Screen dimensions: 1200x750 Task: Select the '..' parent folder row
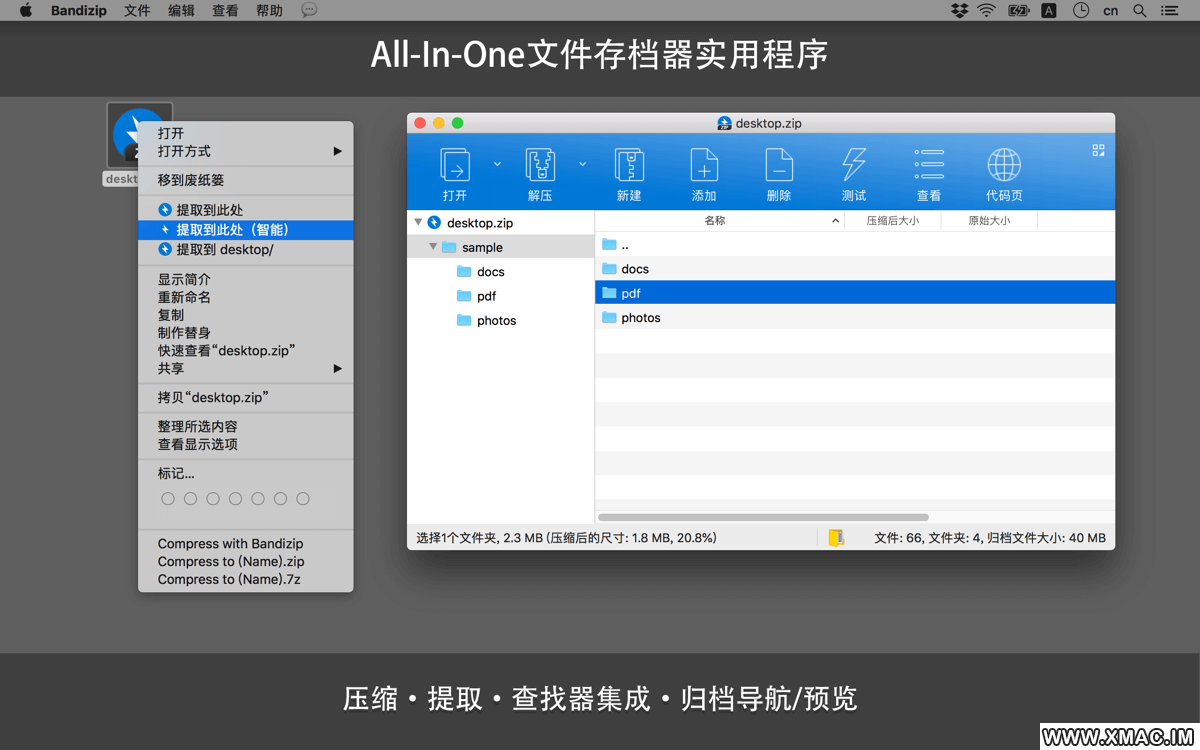point(855,244)
